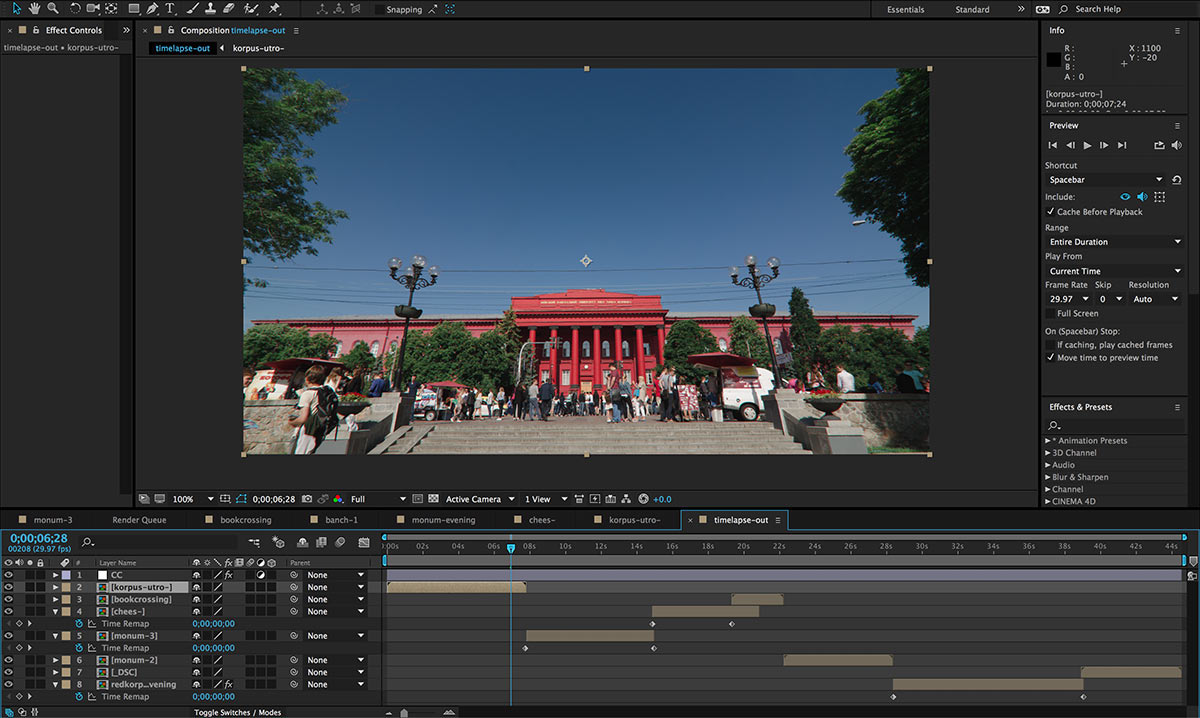
Task: Switch to the monum-evening timeline tab
Action: pyautogui.click(x=443, y=520)
